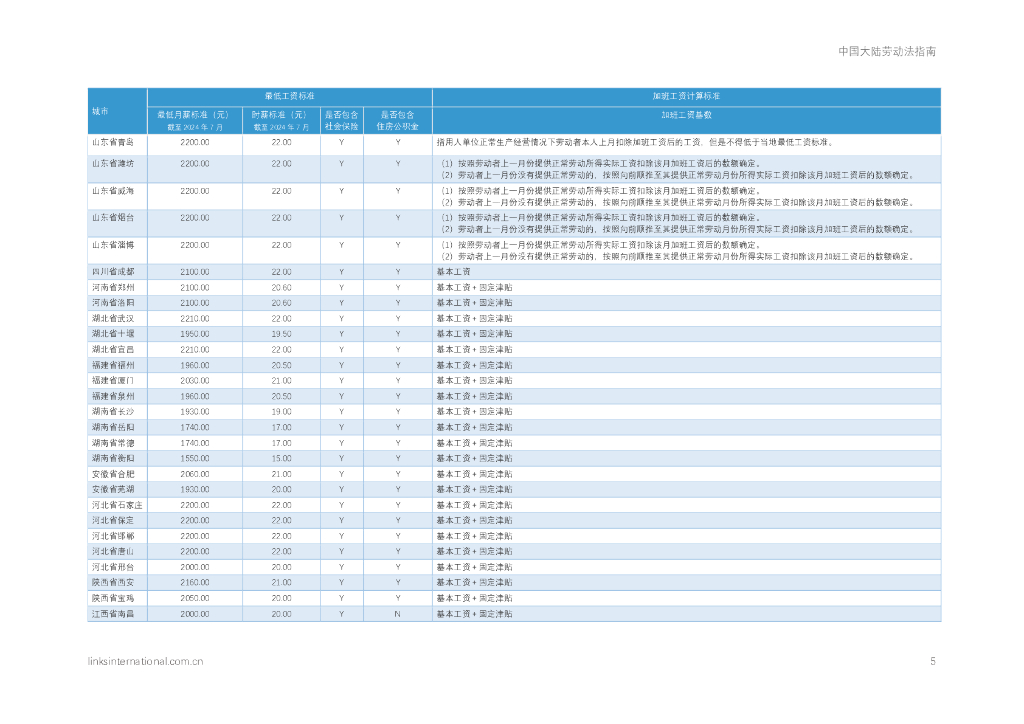This screenshot has height=724, width=1024.
Task: Click 基本工资 + 固定津贴 in the 湖北省武汉 row
Action: tap(474, 319)
